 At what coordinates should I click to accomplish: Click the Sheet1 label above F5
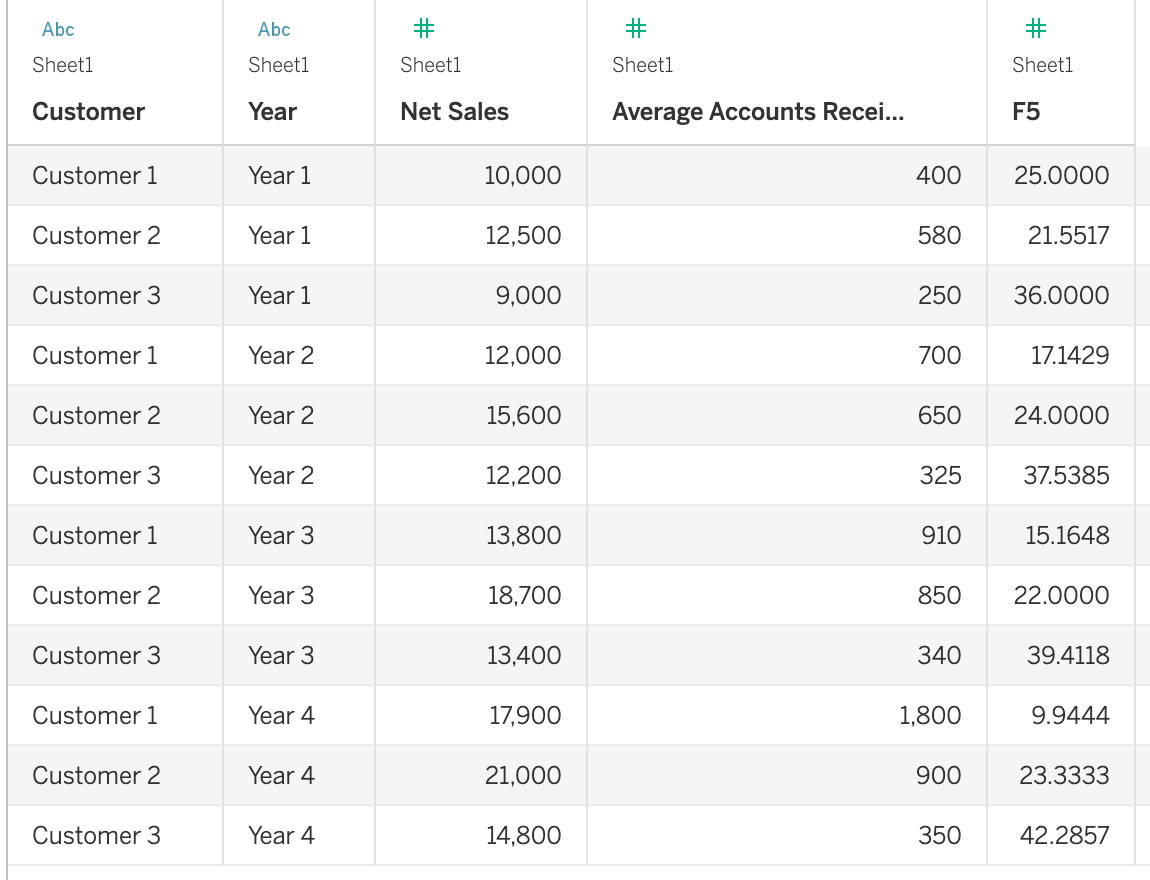click(1043, 65)
